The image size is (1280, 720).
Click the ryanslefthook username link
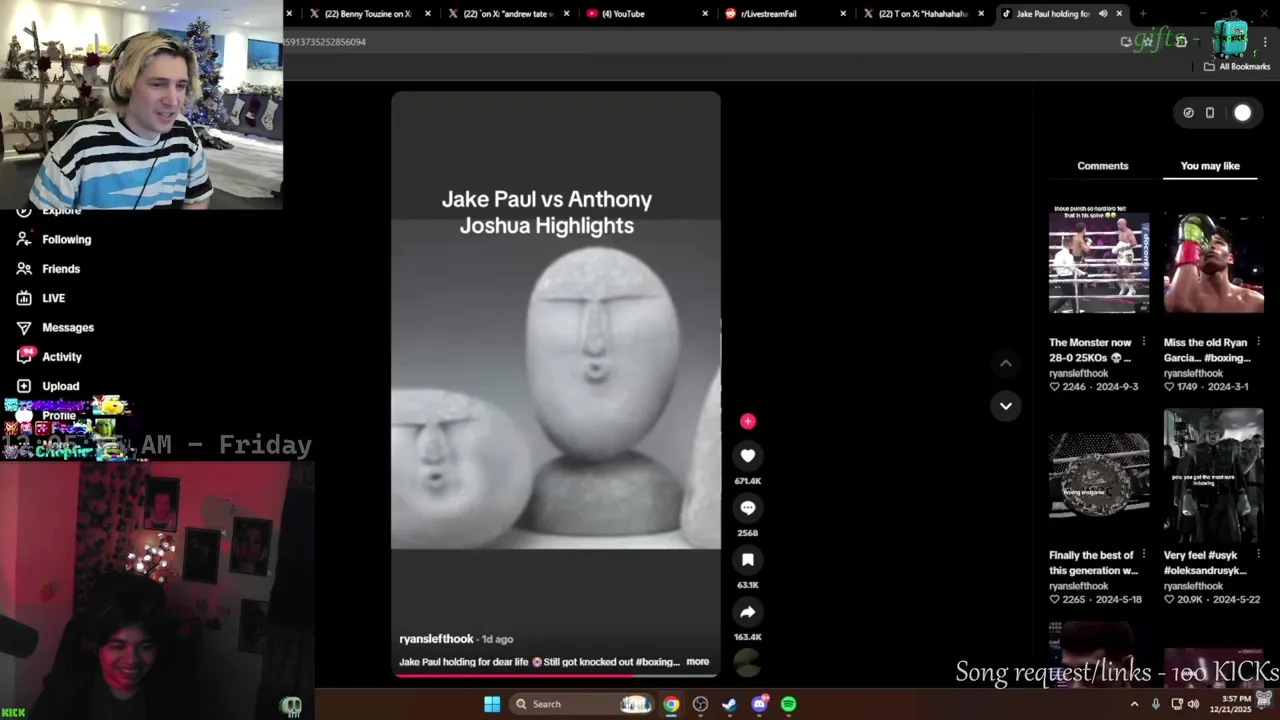[x=436, y=639]
